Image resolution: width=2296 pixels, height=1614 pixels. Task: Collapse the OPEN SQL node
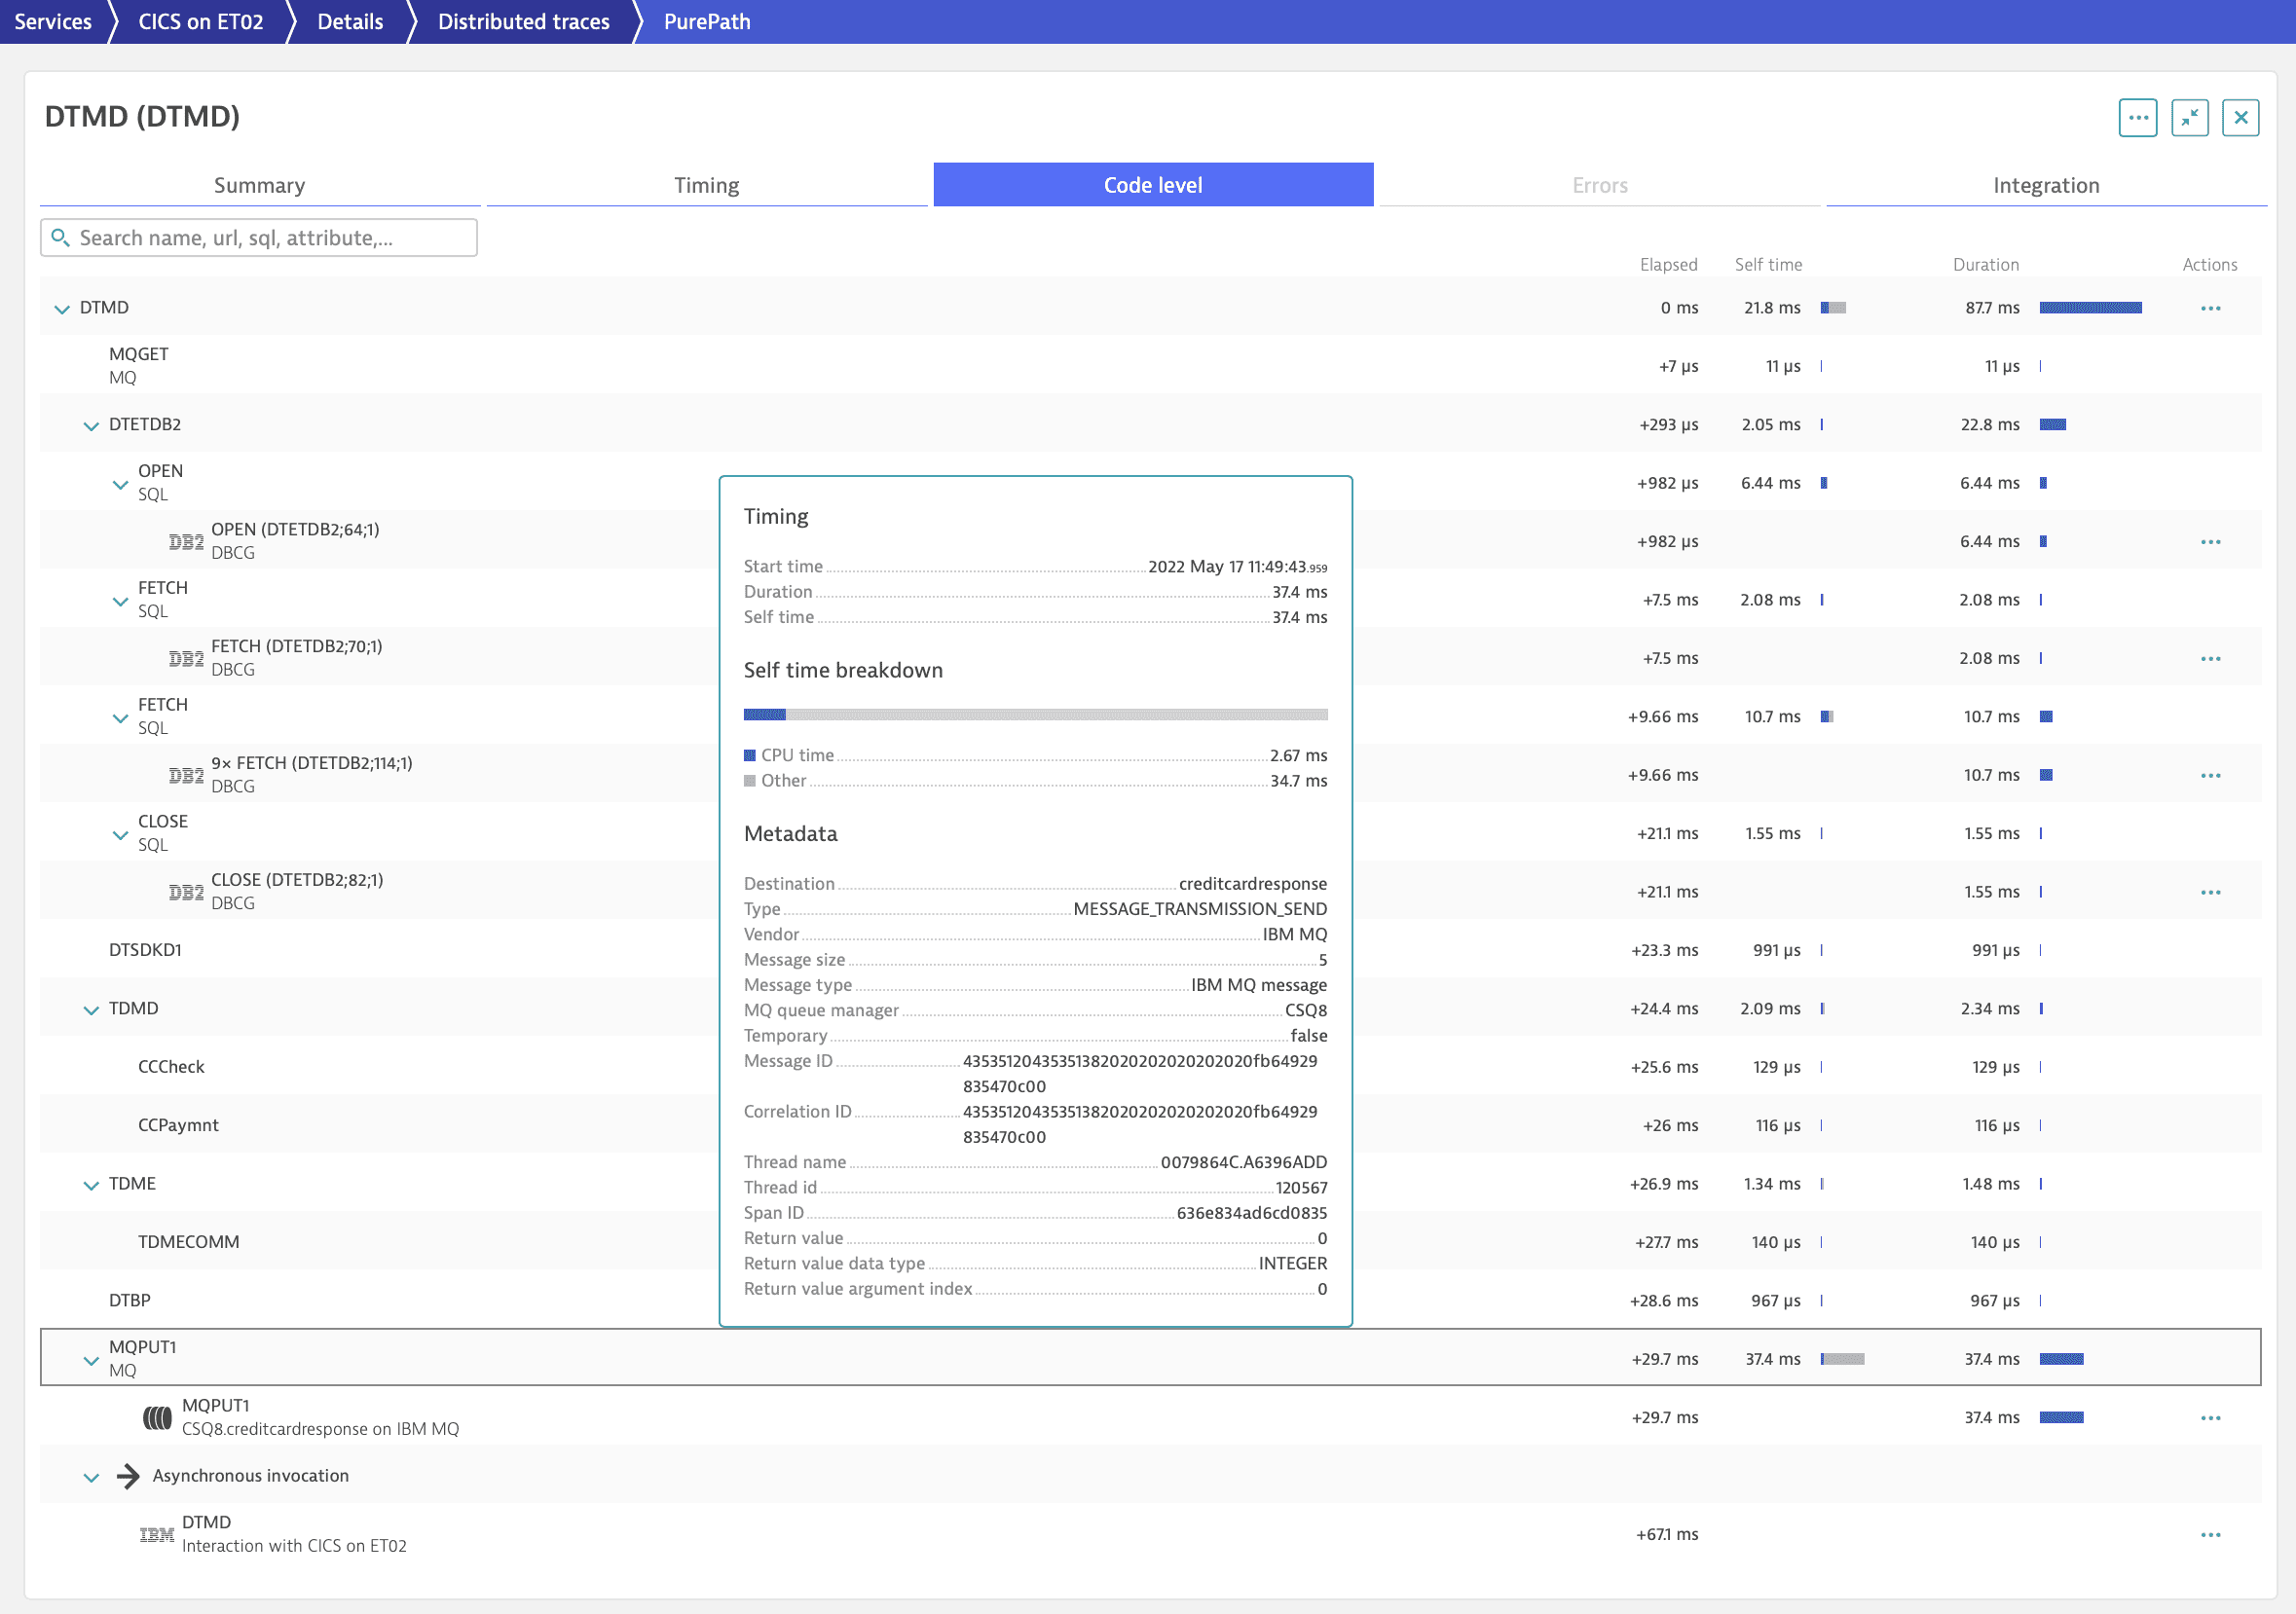tap(120, 484)
